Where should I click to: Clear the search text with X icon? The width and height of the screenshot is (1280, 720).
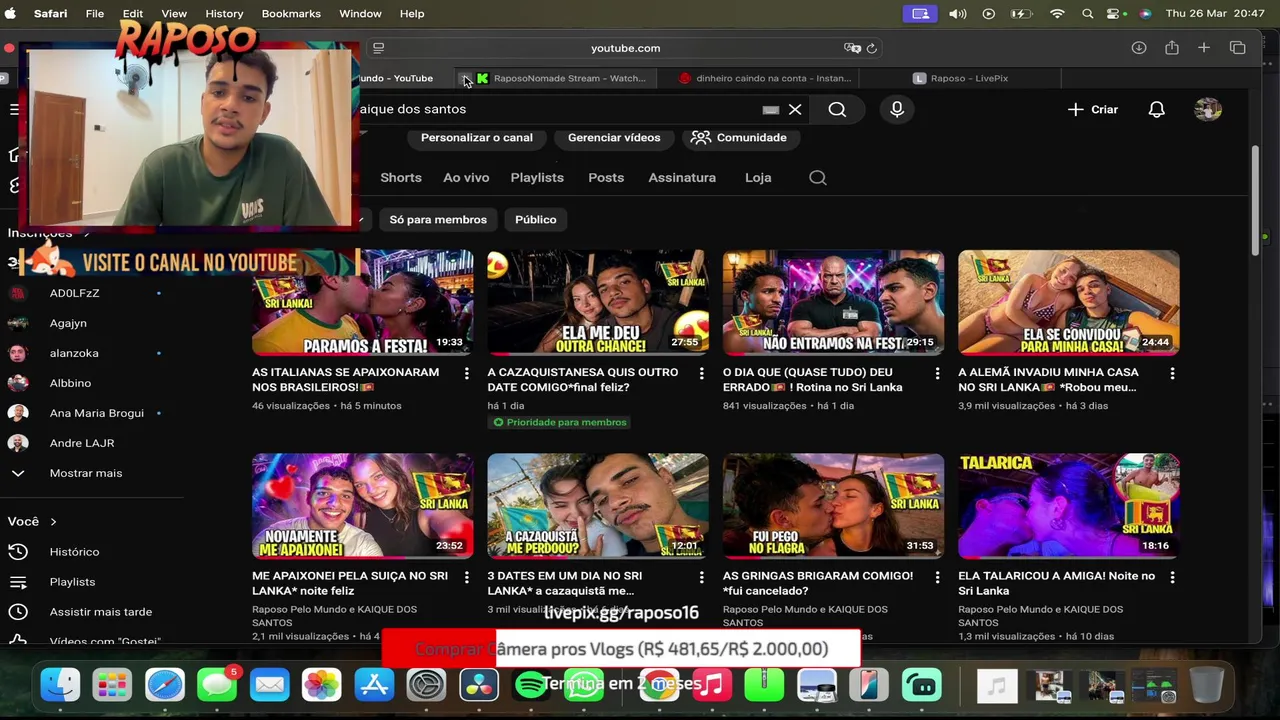795,109
